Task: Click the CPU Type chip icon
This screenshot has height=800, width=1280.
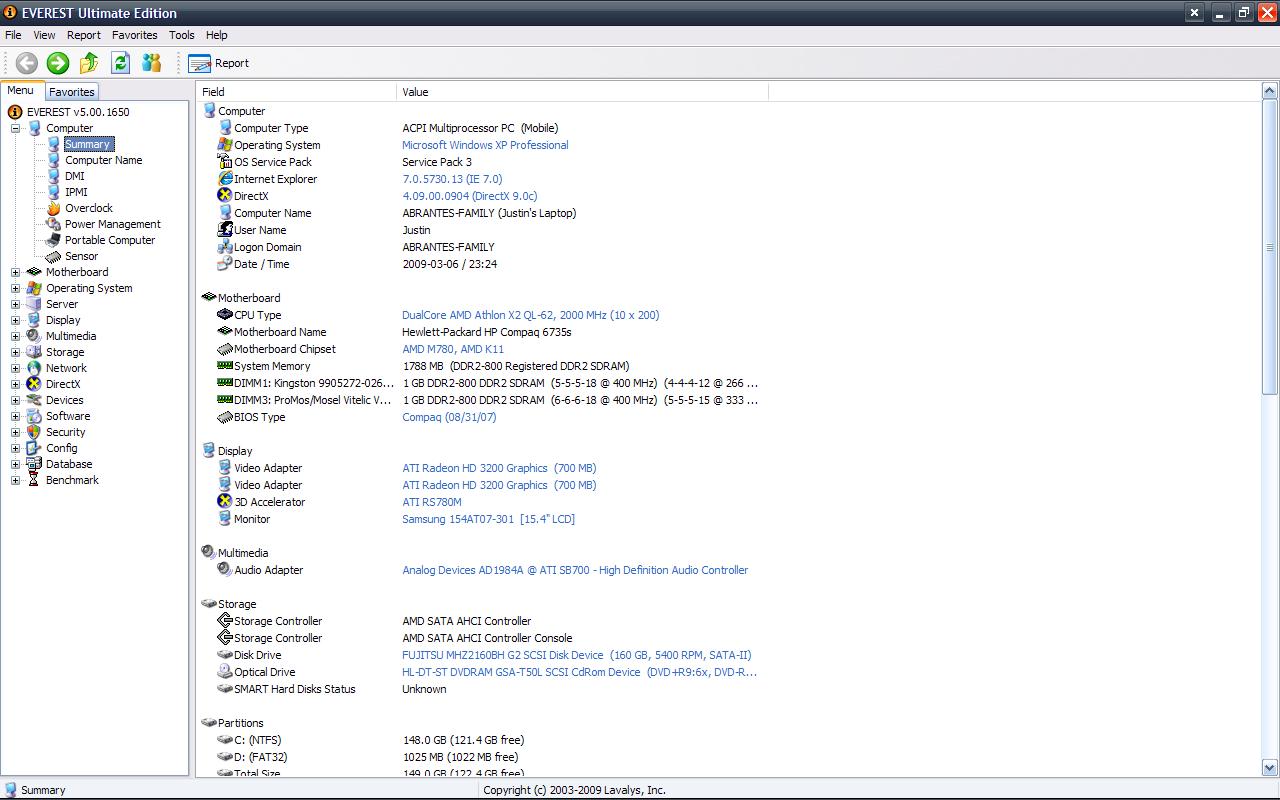Action: (225, 315)
